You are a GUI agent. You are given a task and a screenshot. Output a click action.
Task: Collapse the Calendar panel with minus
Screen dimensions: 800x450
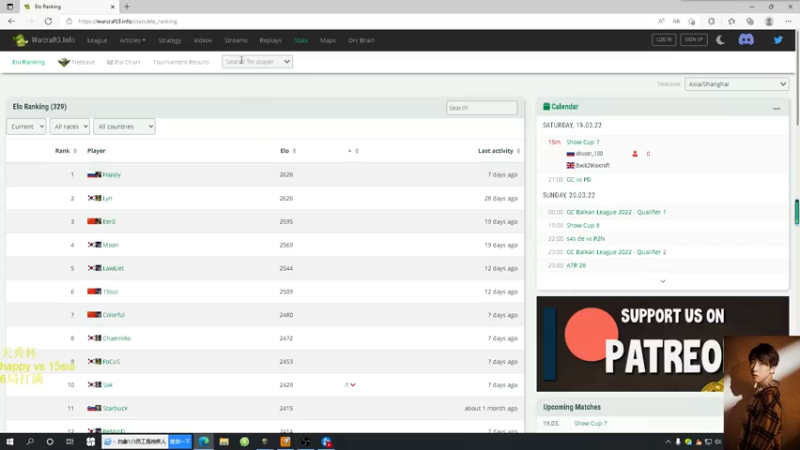pyautogui.click(x=776, y=108)
